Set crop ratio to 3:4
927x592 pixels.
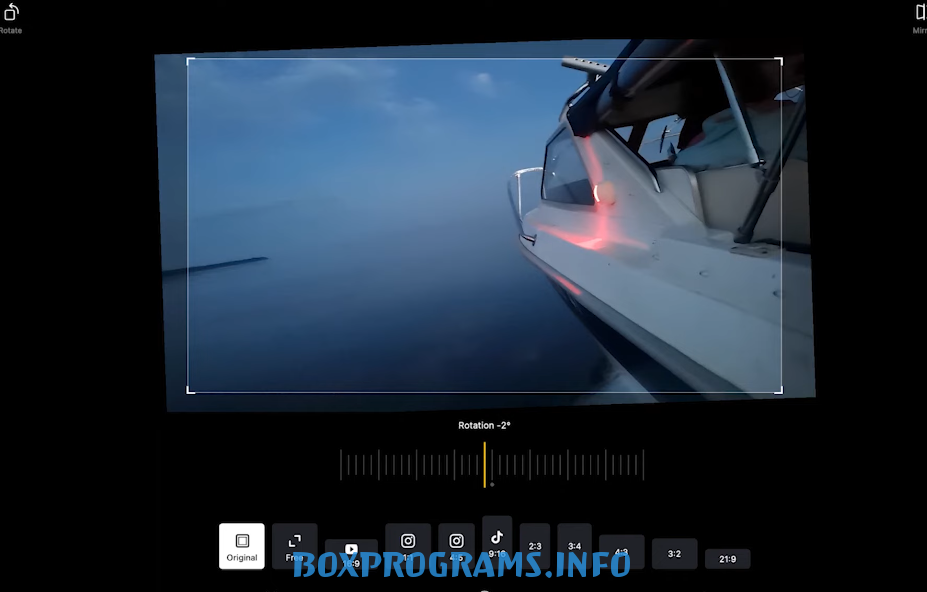[574, 545]
